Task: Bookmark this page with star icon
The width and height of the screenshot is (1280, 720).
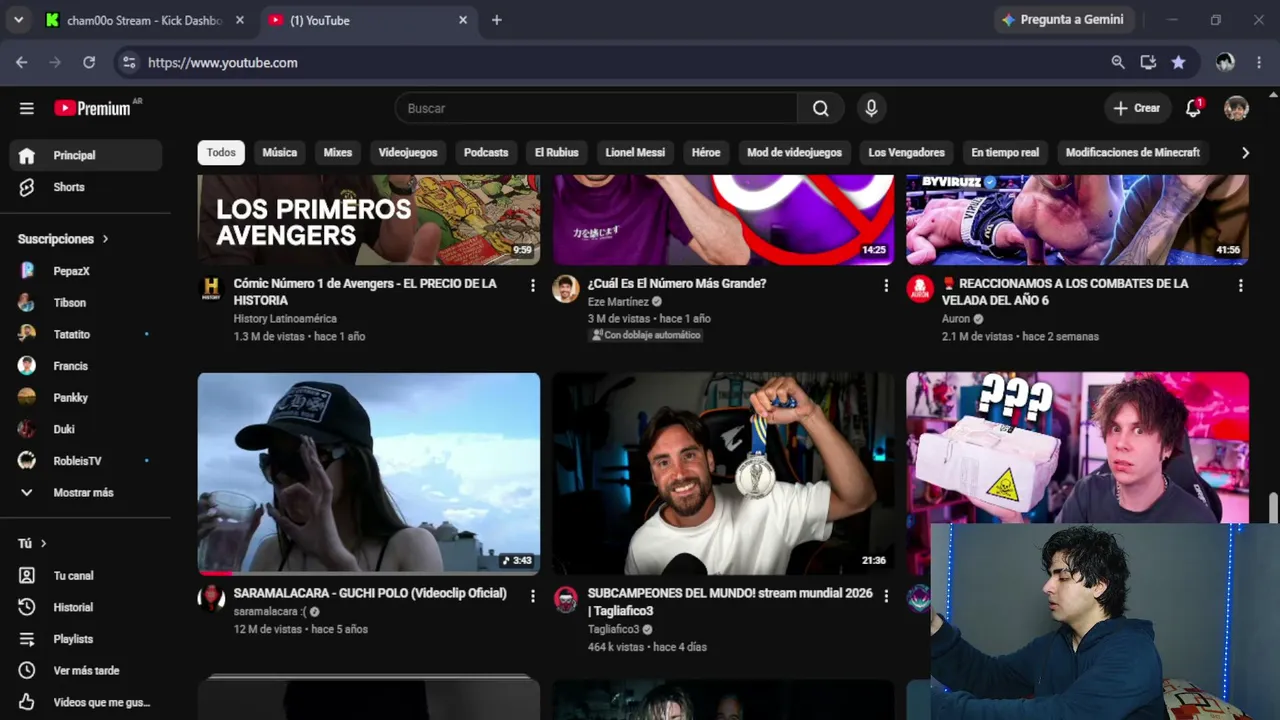Action: [1178, 62]
